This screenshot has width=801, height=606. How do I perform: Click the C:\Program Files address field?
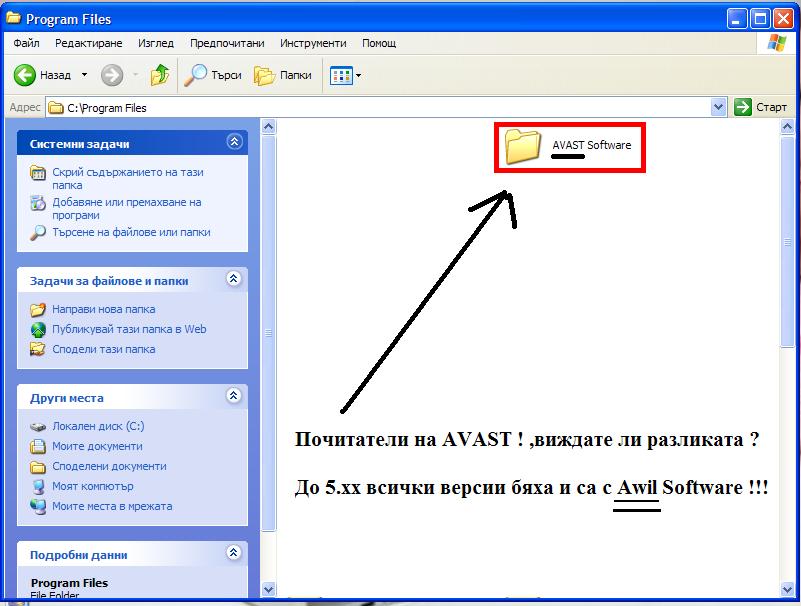point(378,107)
